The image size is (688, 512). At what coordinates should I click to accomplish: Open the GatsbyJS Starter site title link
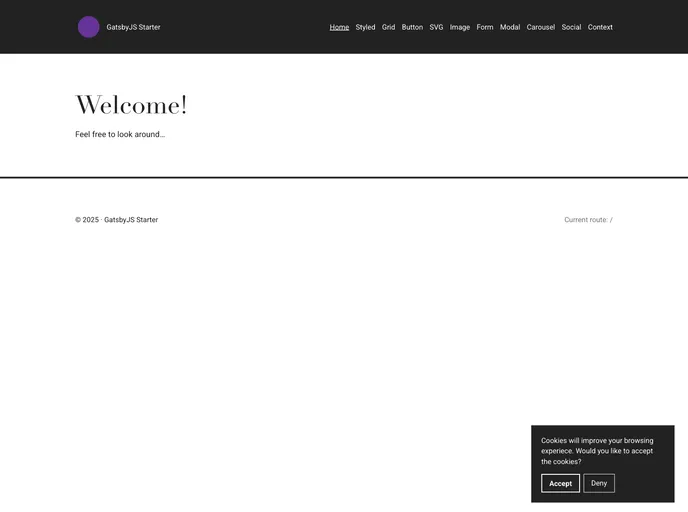click(133, 27)
